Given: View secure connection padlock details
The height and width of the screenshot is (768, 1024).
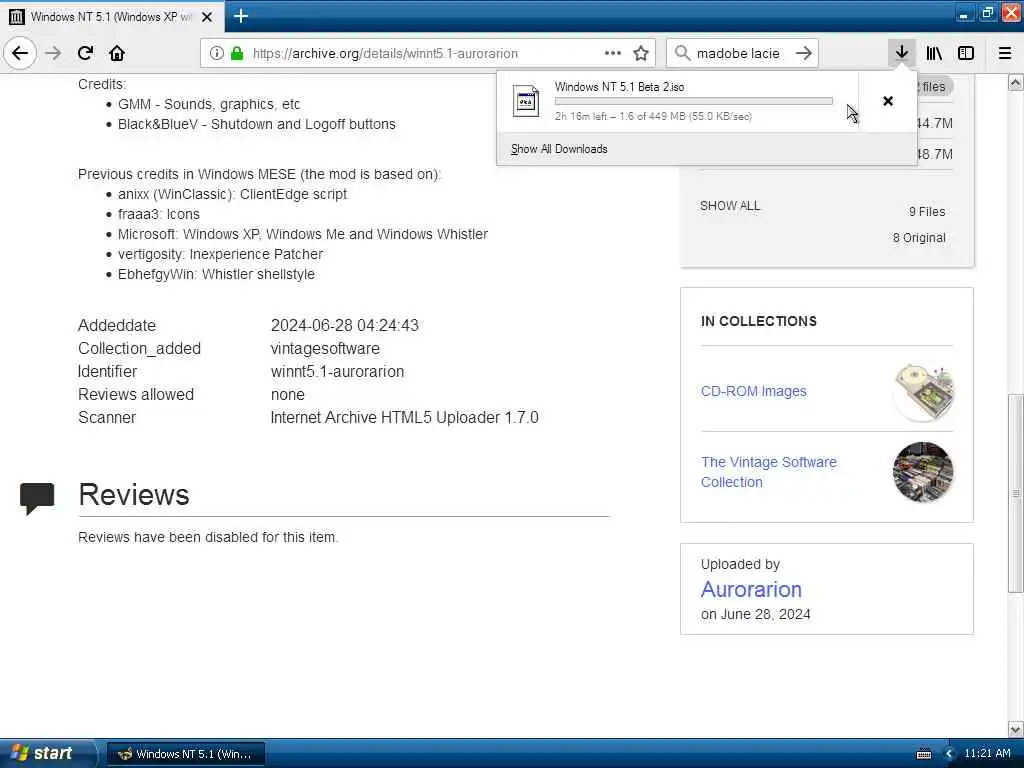Looking at the screenshot, I should (236, 53).
